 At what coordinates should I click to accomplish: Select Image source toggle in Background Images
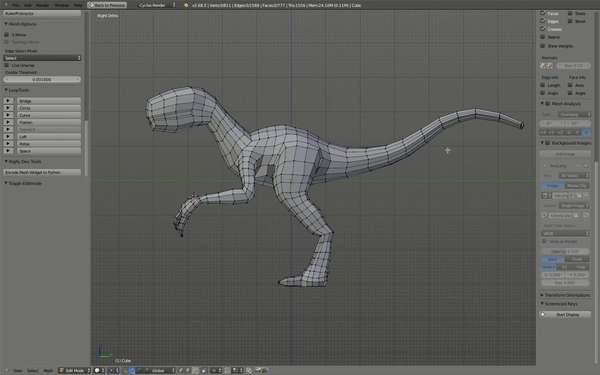[553, 186]
